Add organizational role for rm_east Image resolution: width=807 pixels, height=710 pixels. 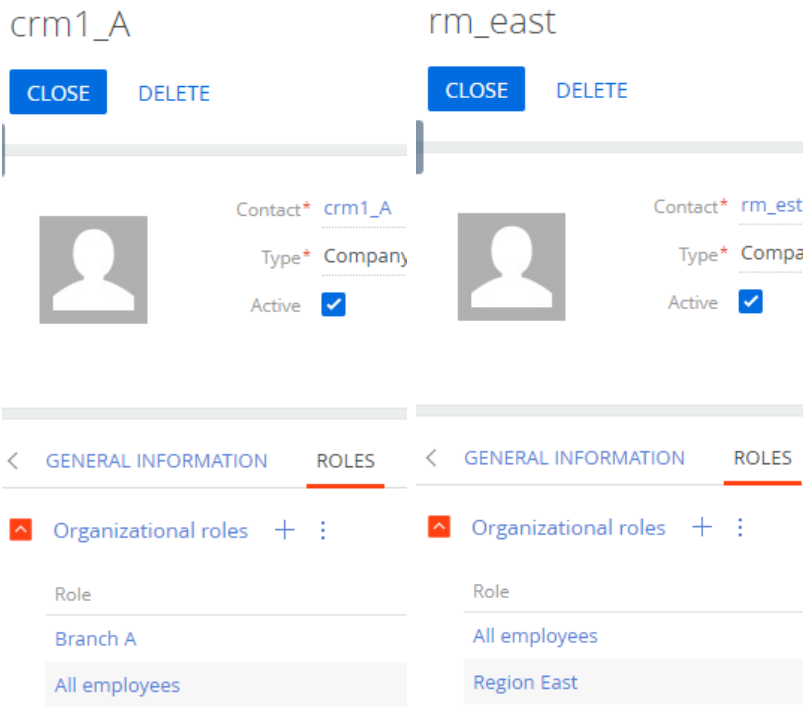point(702,527)
